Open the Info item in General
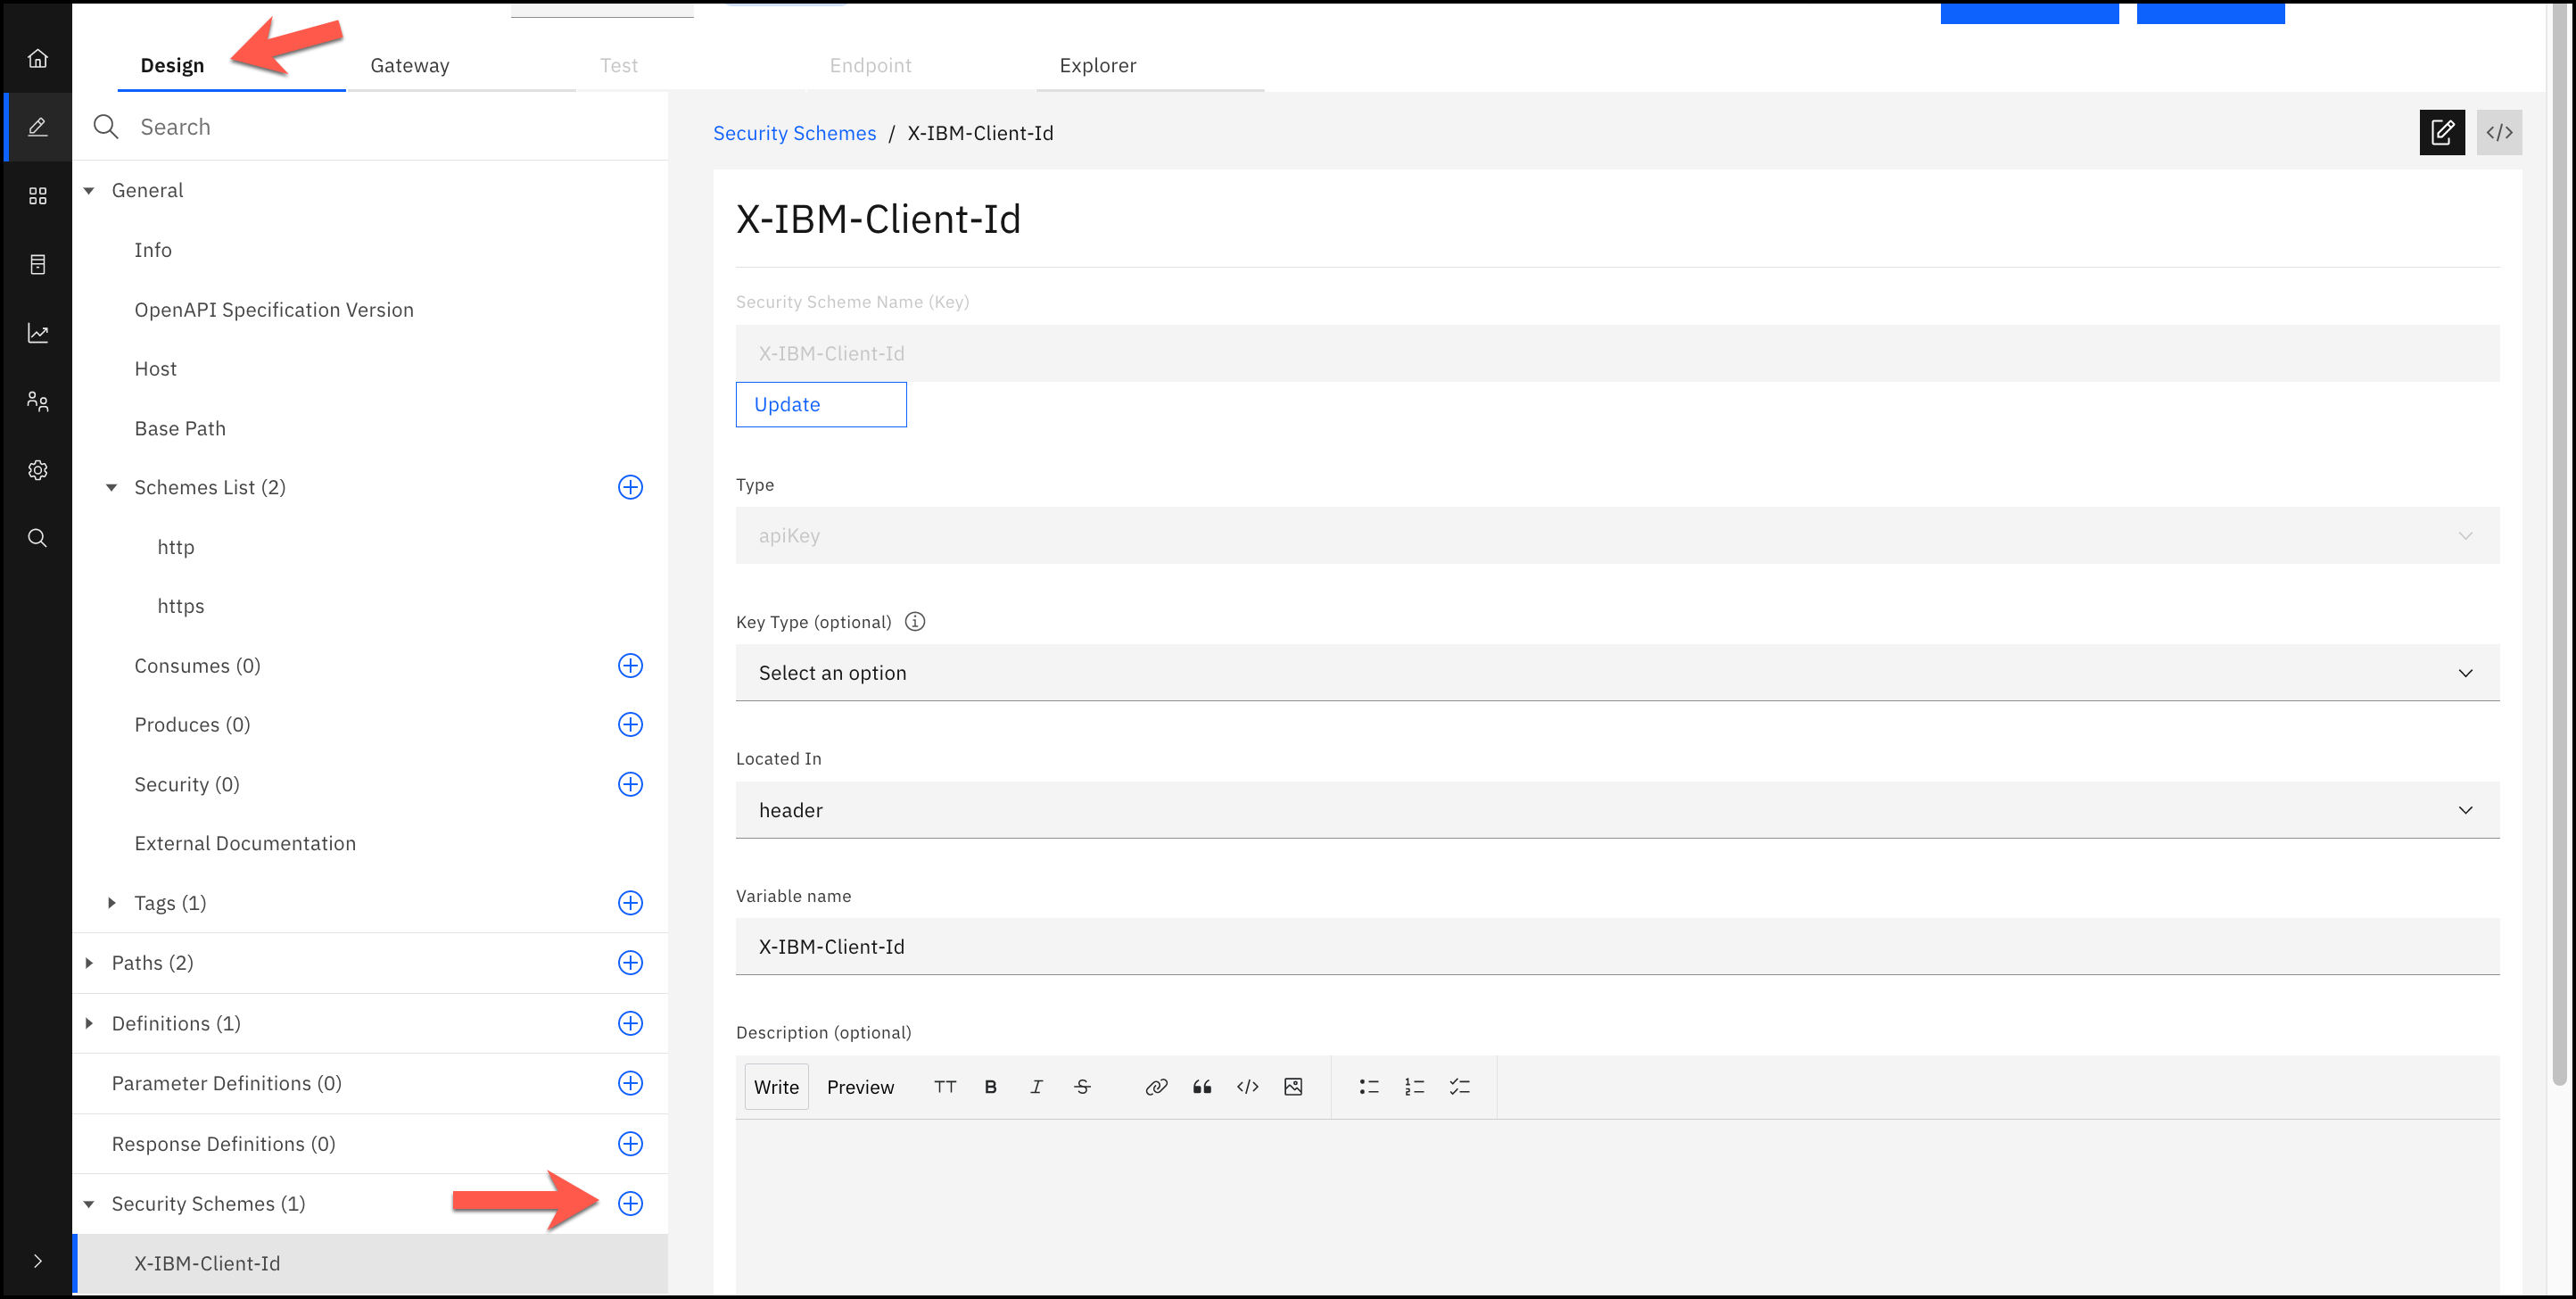This screenshot has width=2576, height=1299. tap(153, 250)
